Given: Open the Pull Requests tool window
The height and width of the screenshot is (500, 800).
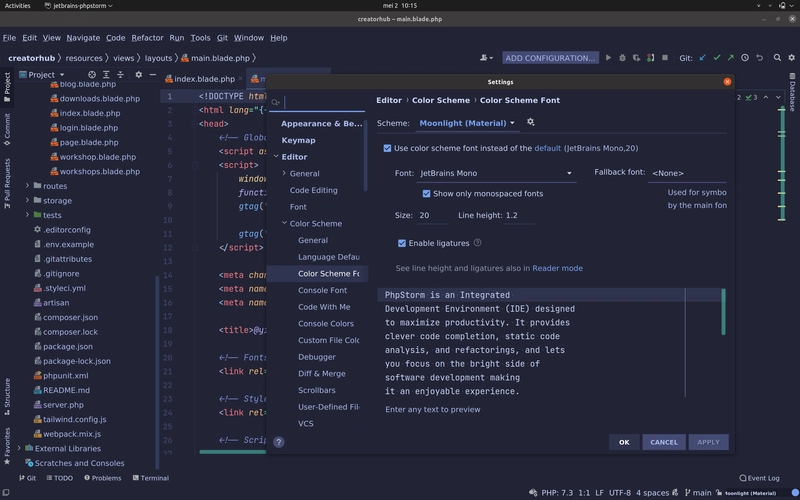Looking at the screenshot, I should click(7, 183).
